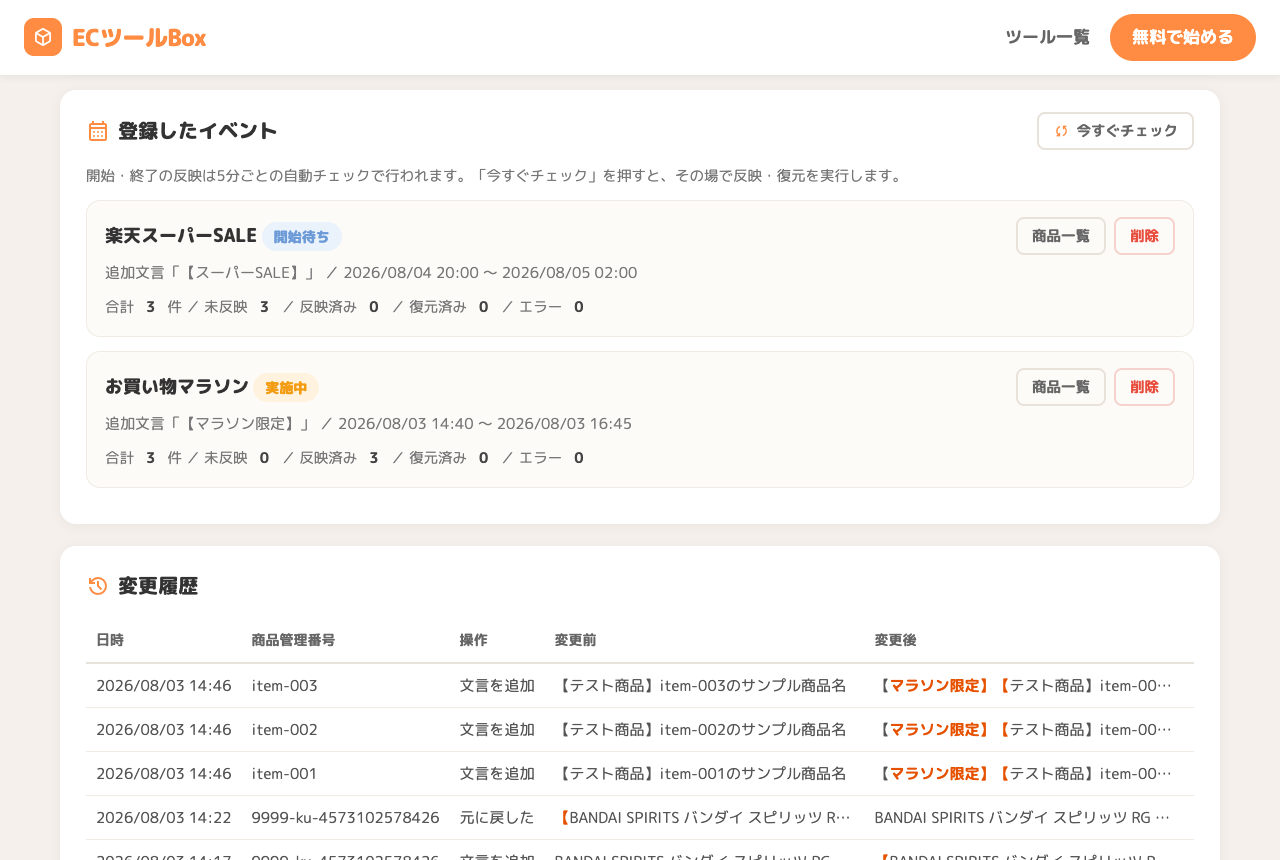Delete the 楽天スーパーSALE event
The height and width of the screenshot is (860, 1280).
[x=1144, y=236]
